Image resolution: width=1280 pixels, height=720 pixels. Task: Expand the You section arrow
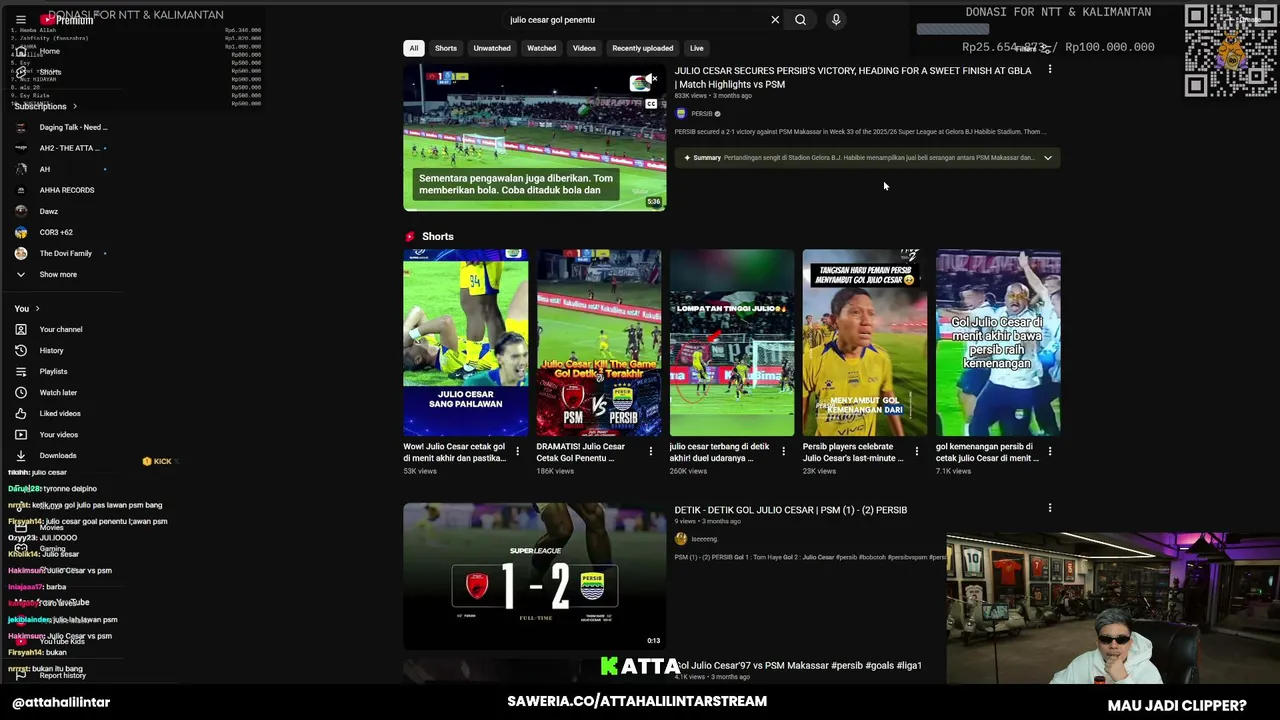pyautogui.click(x=37, y=309)
